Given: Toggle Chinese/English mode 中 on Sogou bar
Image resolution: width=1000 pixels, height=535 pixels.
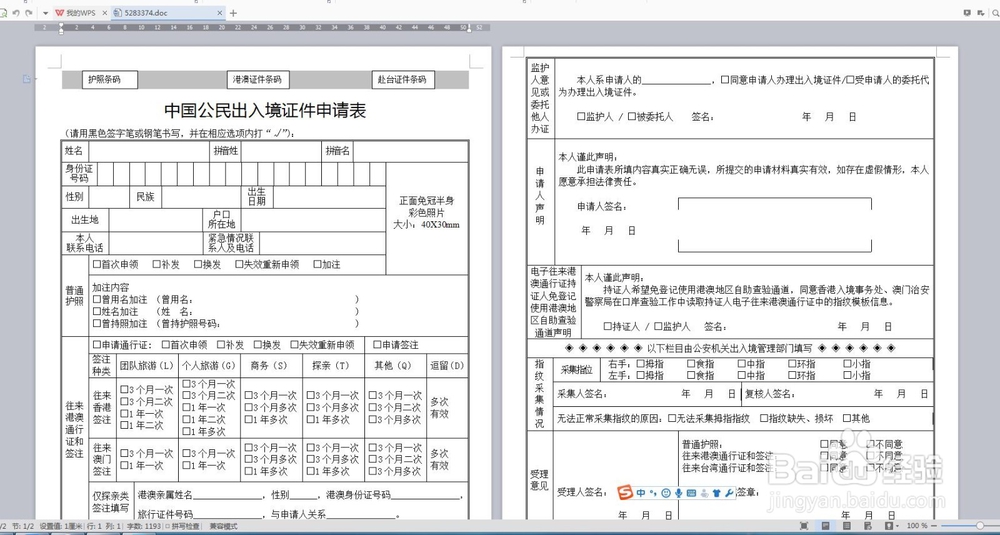Looking at the screenshot, I should pyautogui.click(x=641, y=492).
